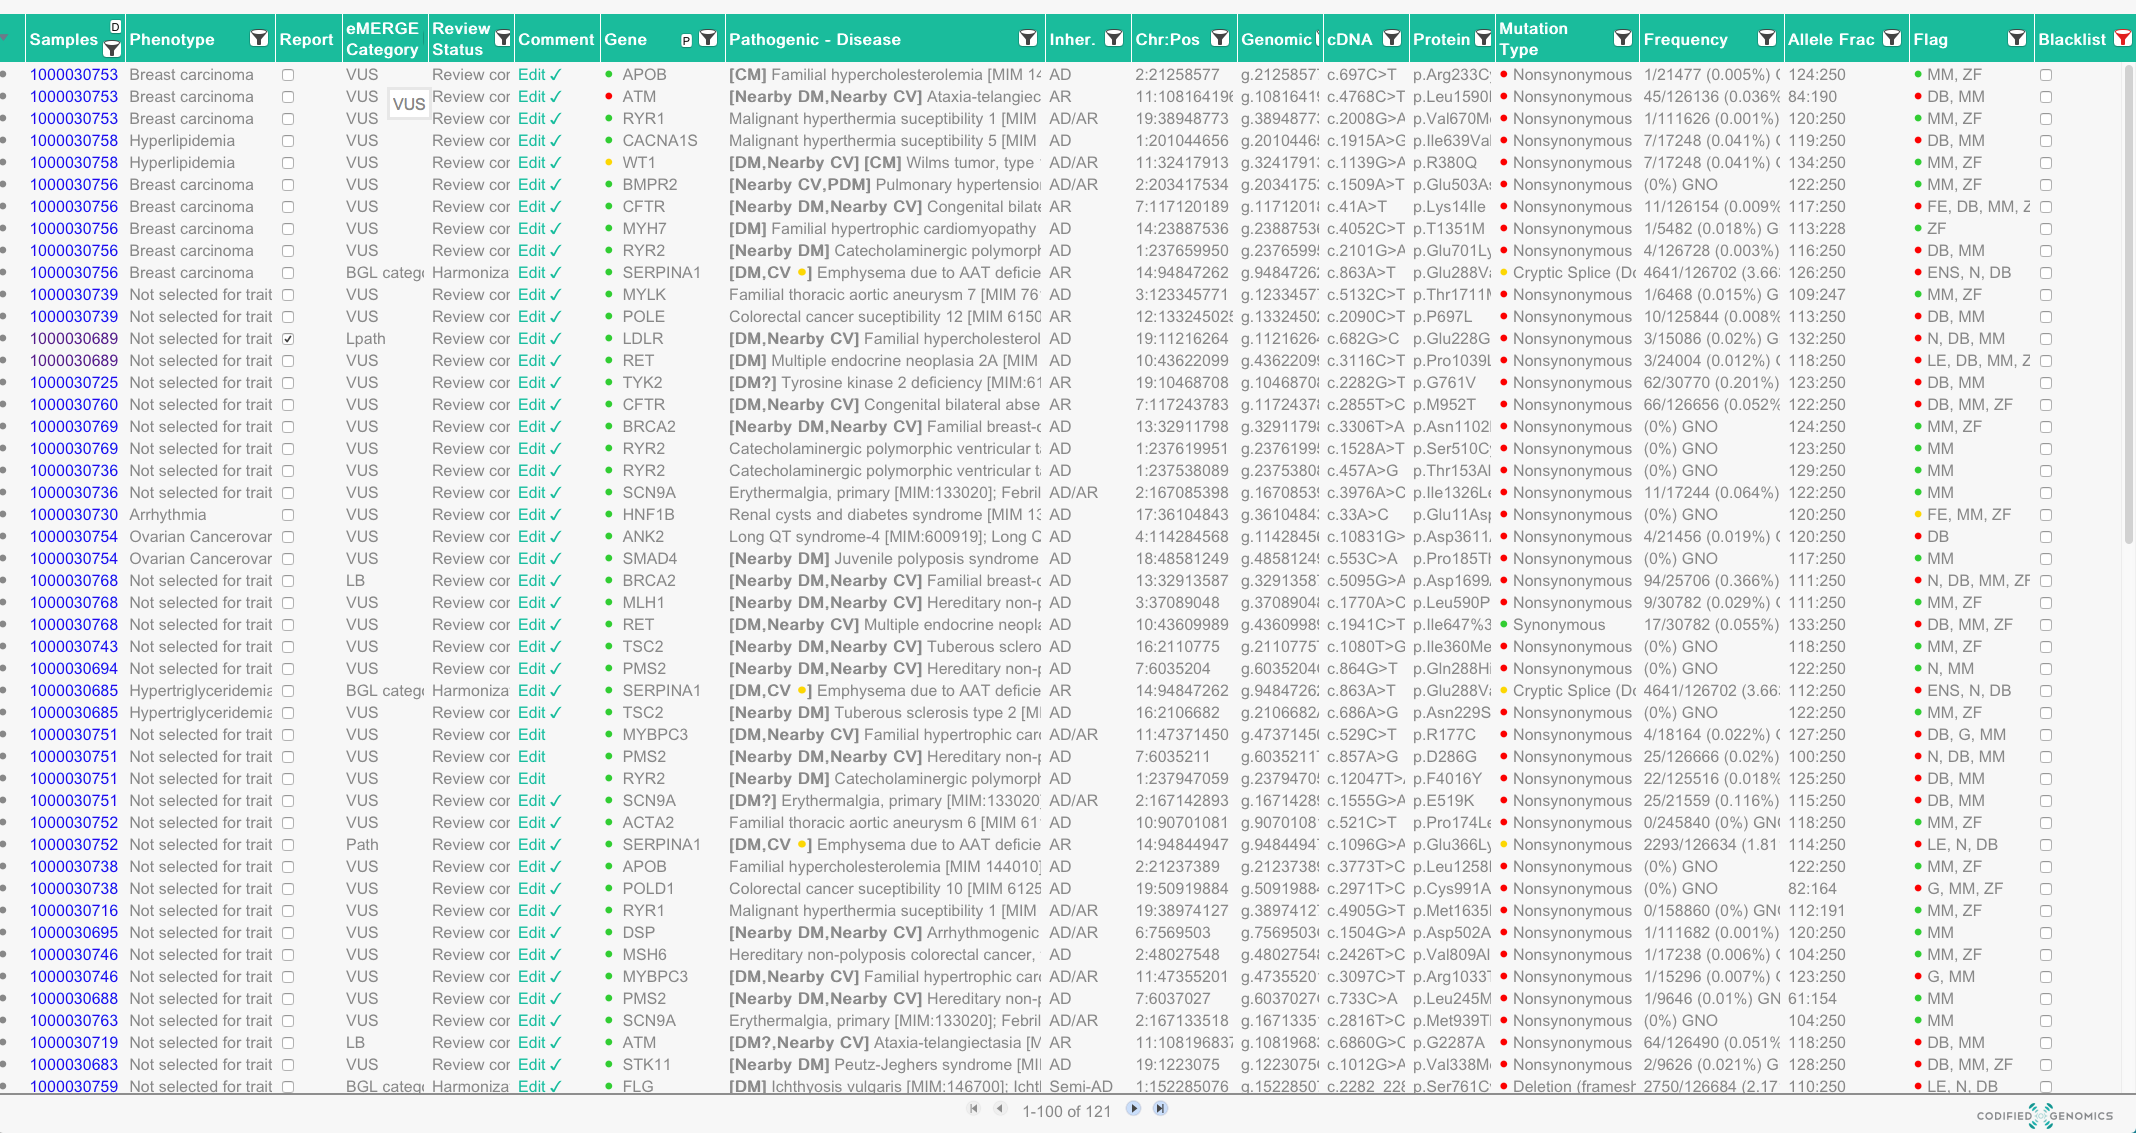This screenshot has height=1134, width=2136.
Task: Click the yellow flag dot in HNF1B row
Action: pyautogui.click(x=1918, y=515)
